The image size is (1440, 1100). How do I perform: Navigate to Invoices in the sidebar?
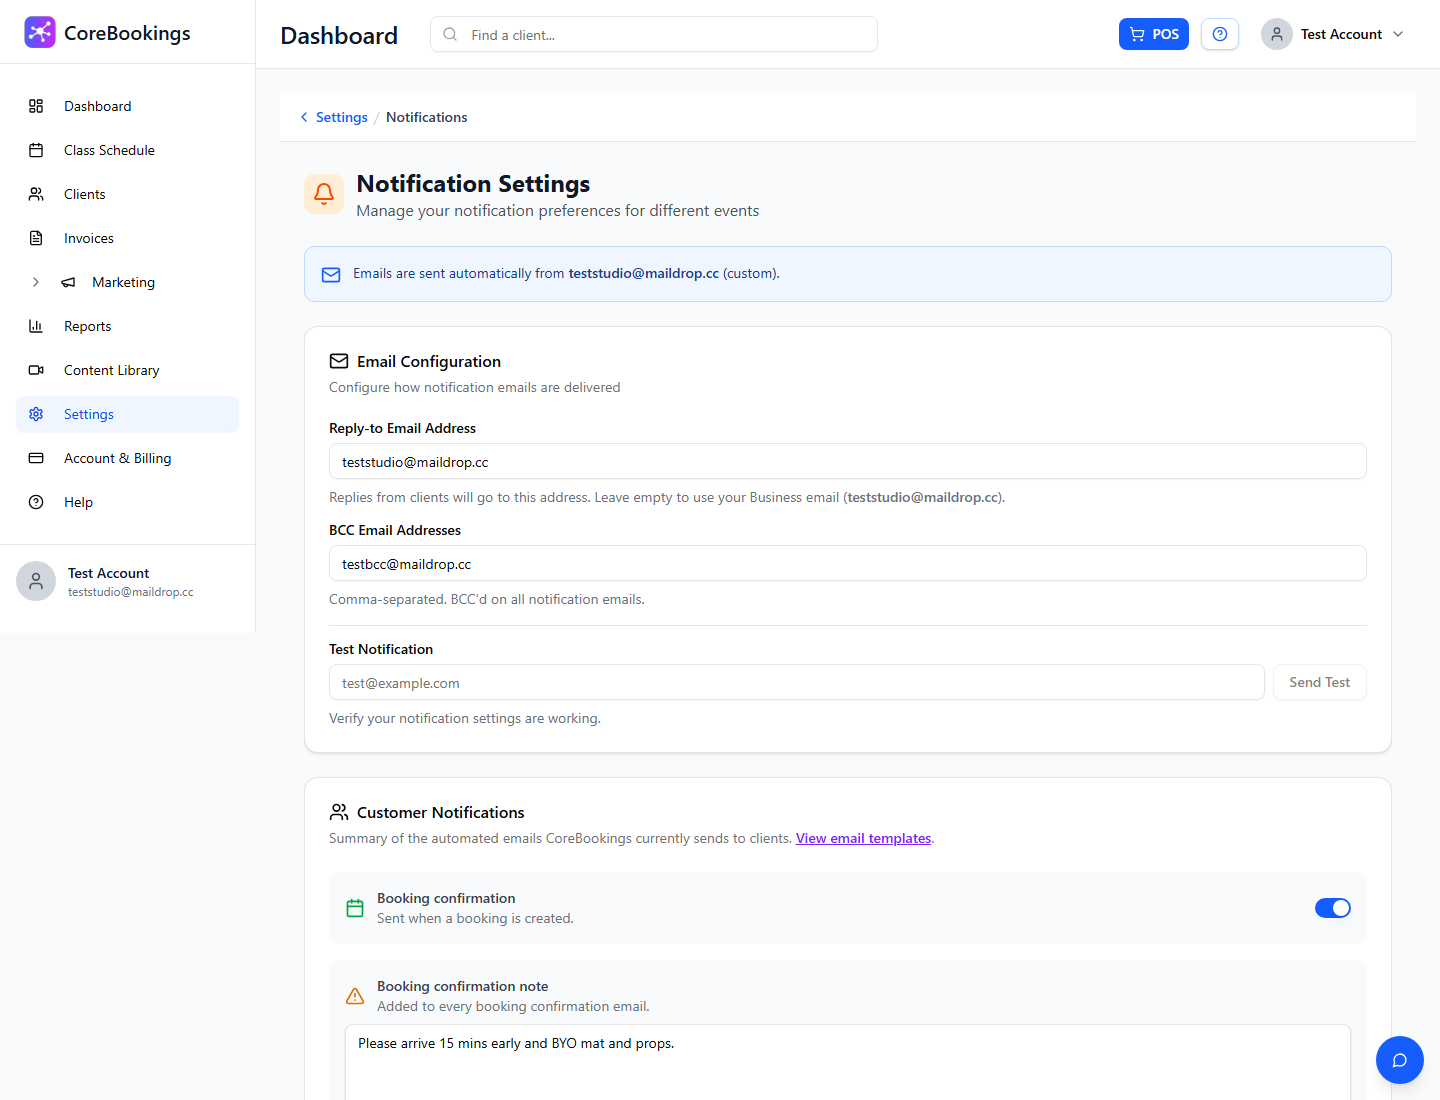coord(127,238)
